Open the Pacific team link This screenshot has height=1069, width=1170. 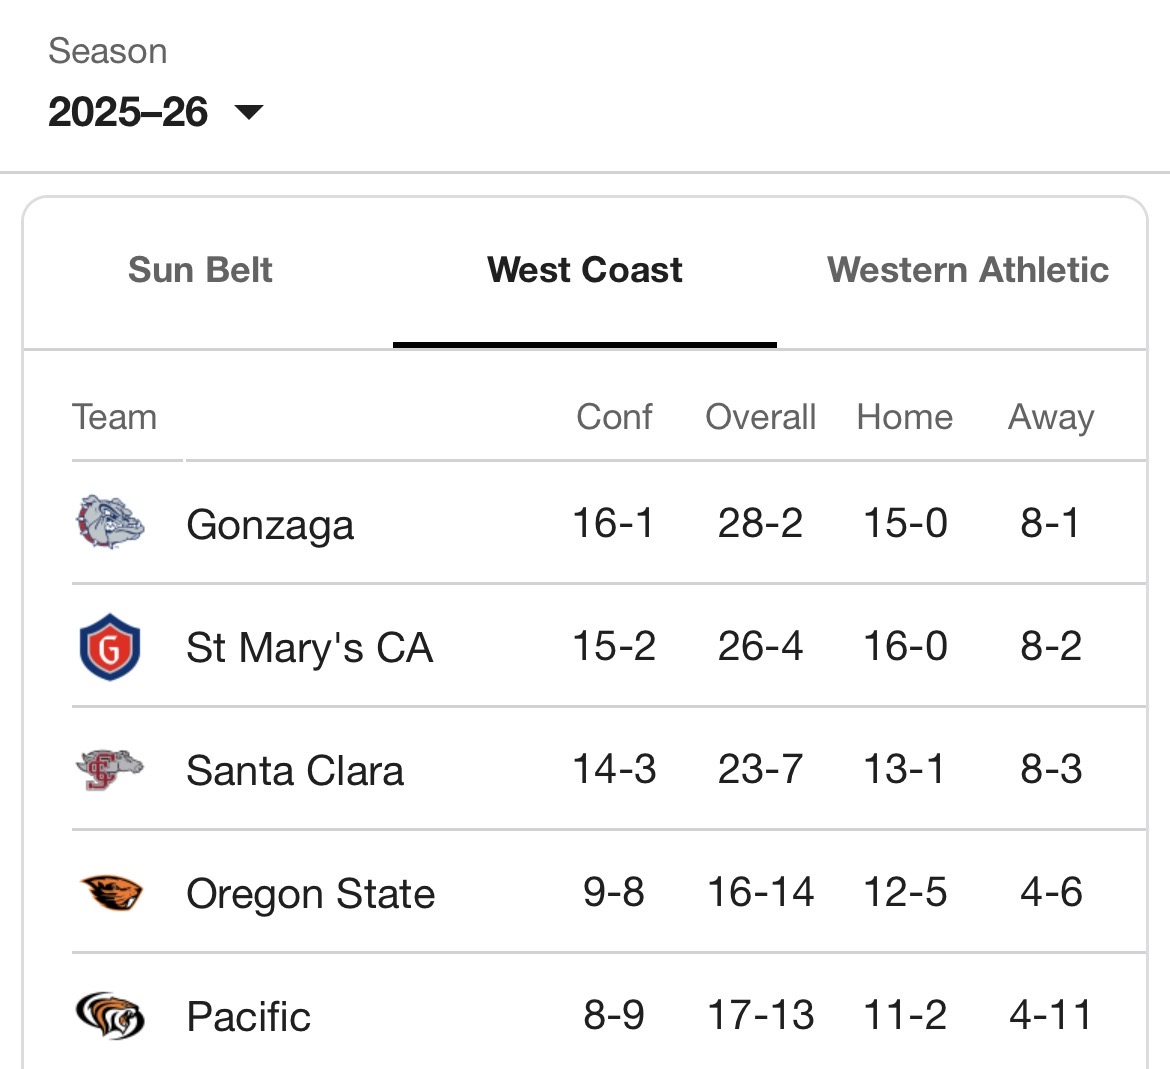pos(248,1017)
